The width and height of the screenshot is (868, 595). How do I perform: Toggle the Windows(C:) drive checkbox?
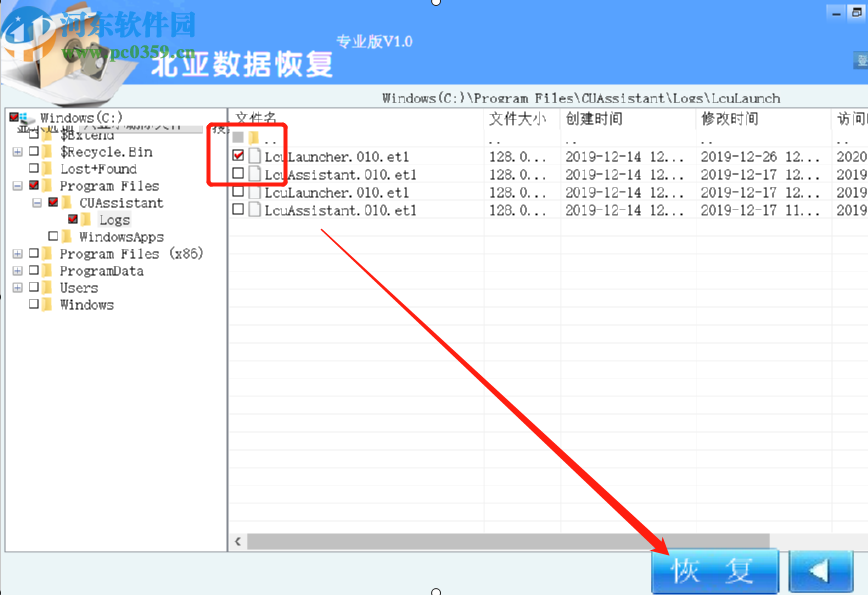pyautogui.click(x=14, y=117)
